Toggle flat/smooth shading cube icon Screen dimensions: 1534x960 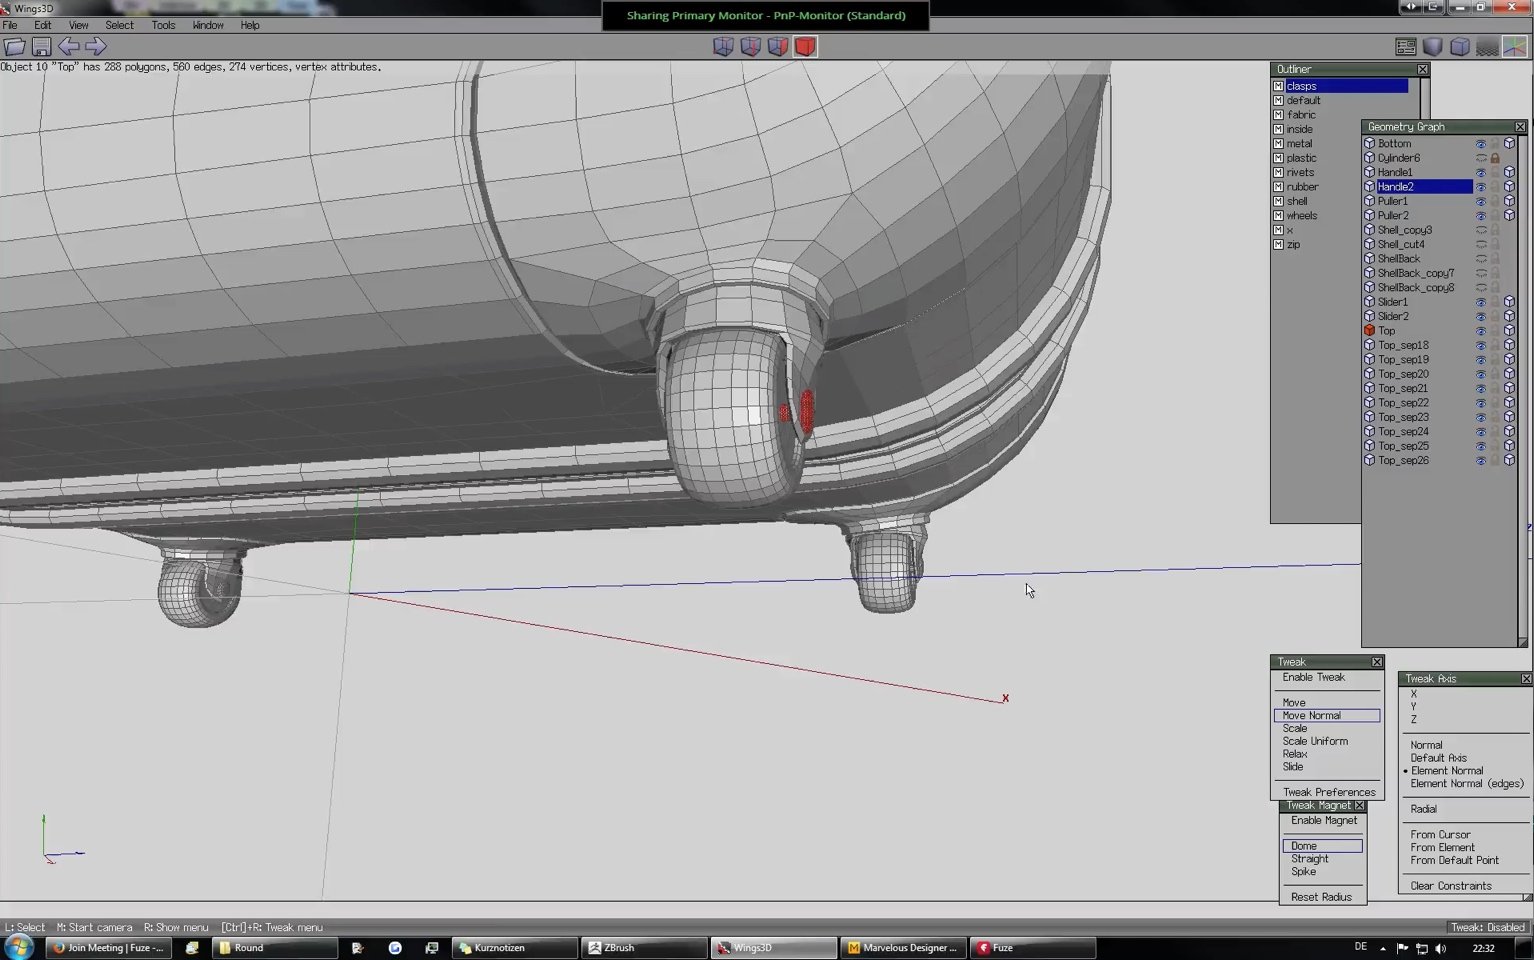coord(1432,46)
